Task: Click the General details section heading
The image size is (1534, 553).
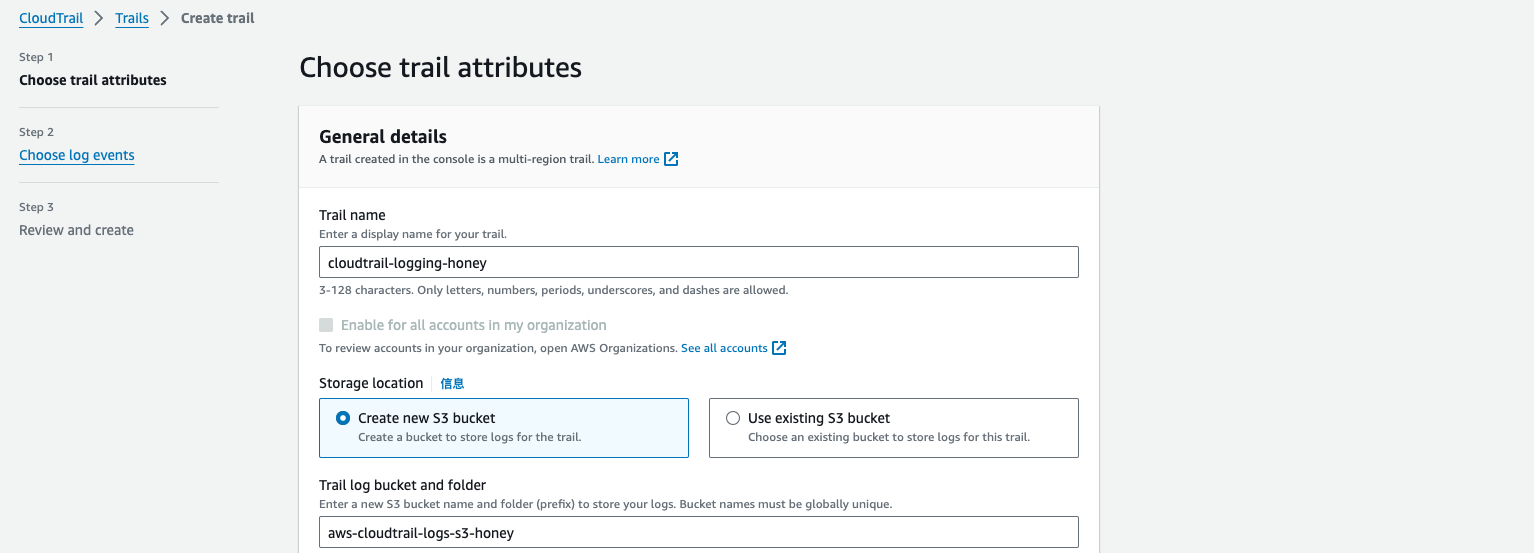Action: (383, 137)
